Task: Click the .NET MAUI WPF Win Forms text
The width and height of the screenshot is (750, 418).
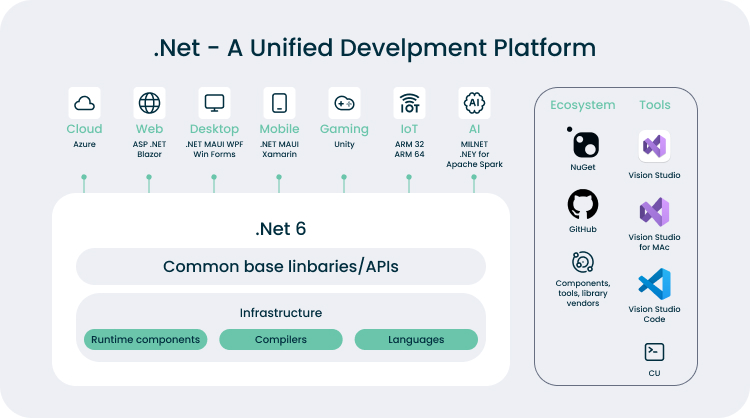Action: [x=214, y=149]
